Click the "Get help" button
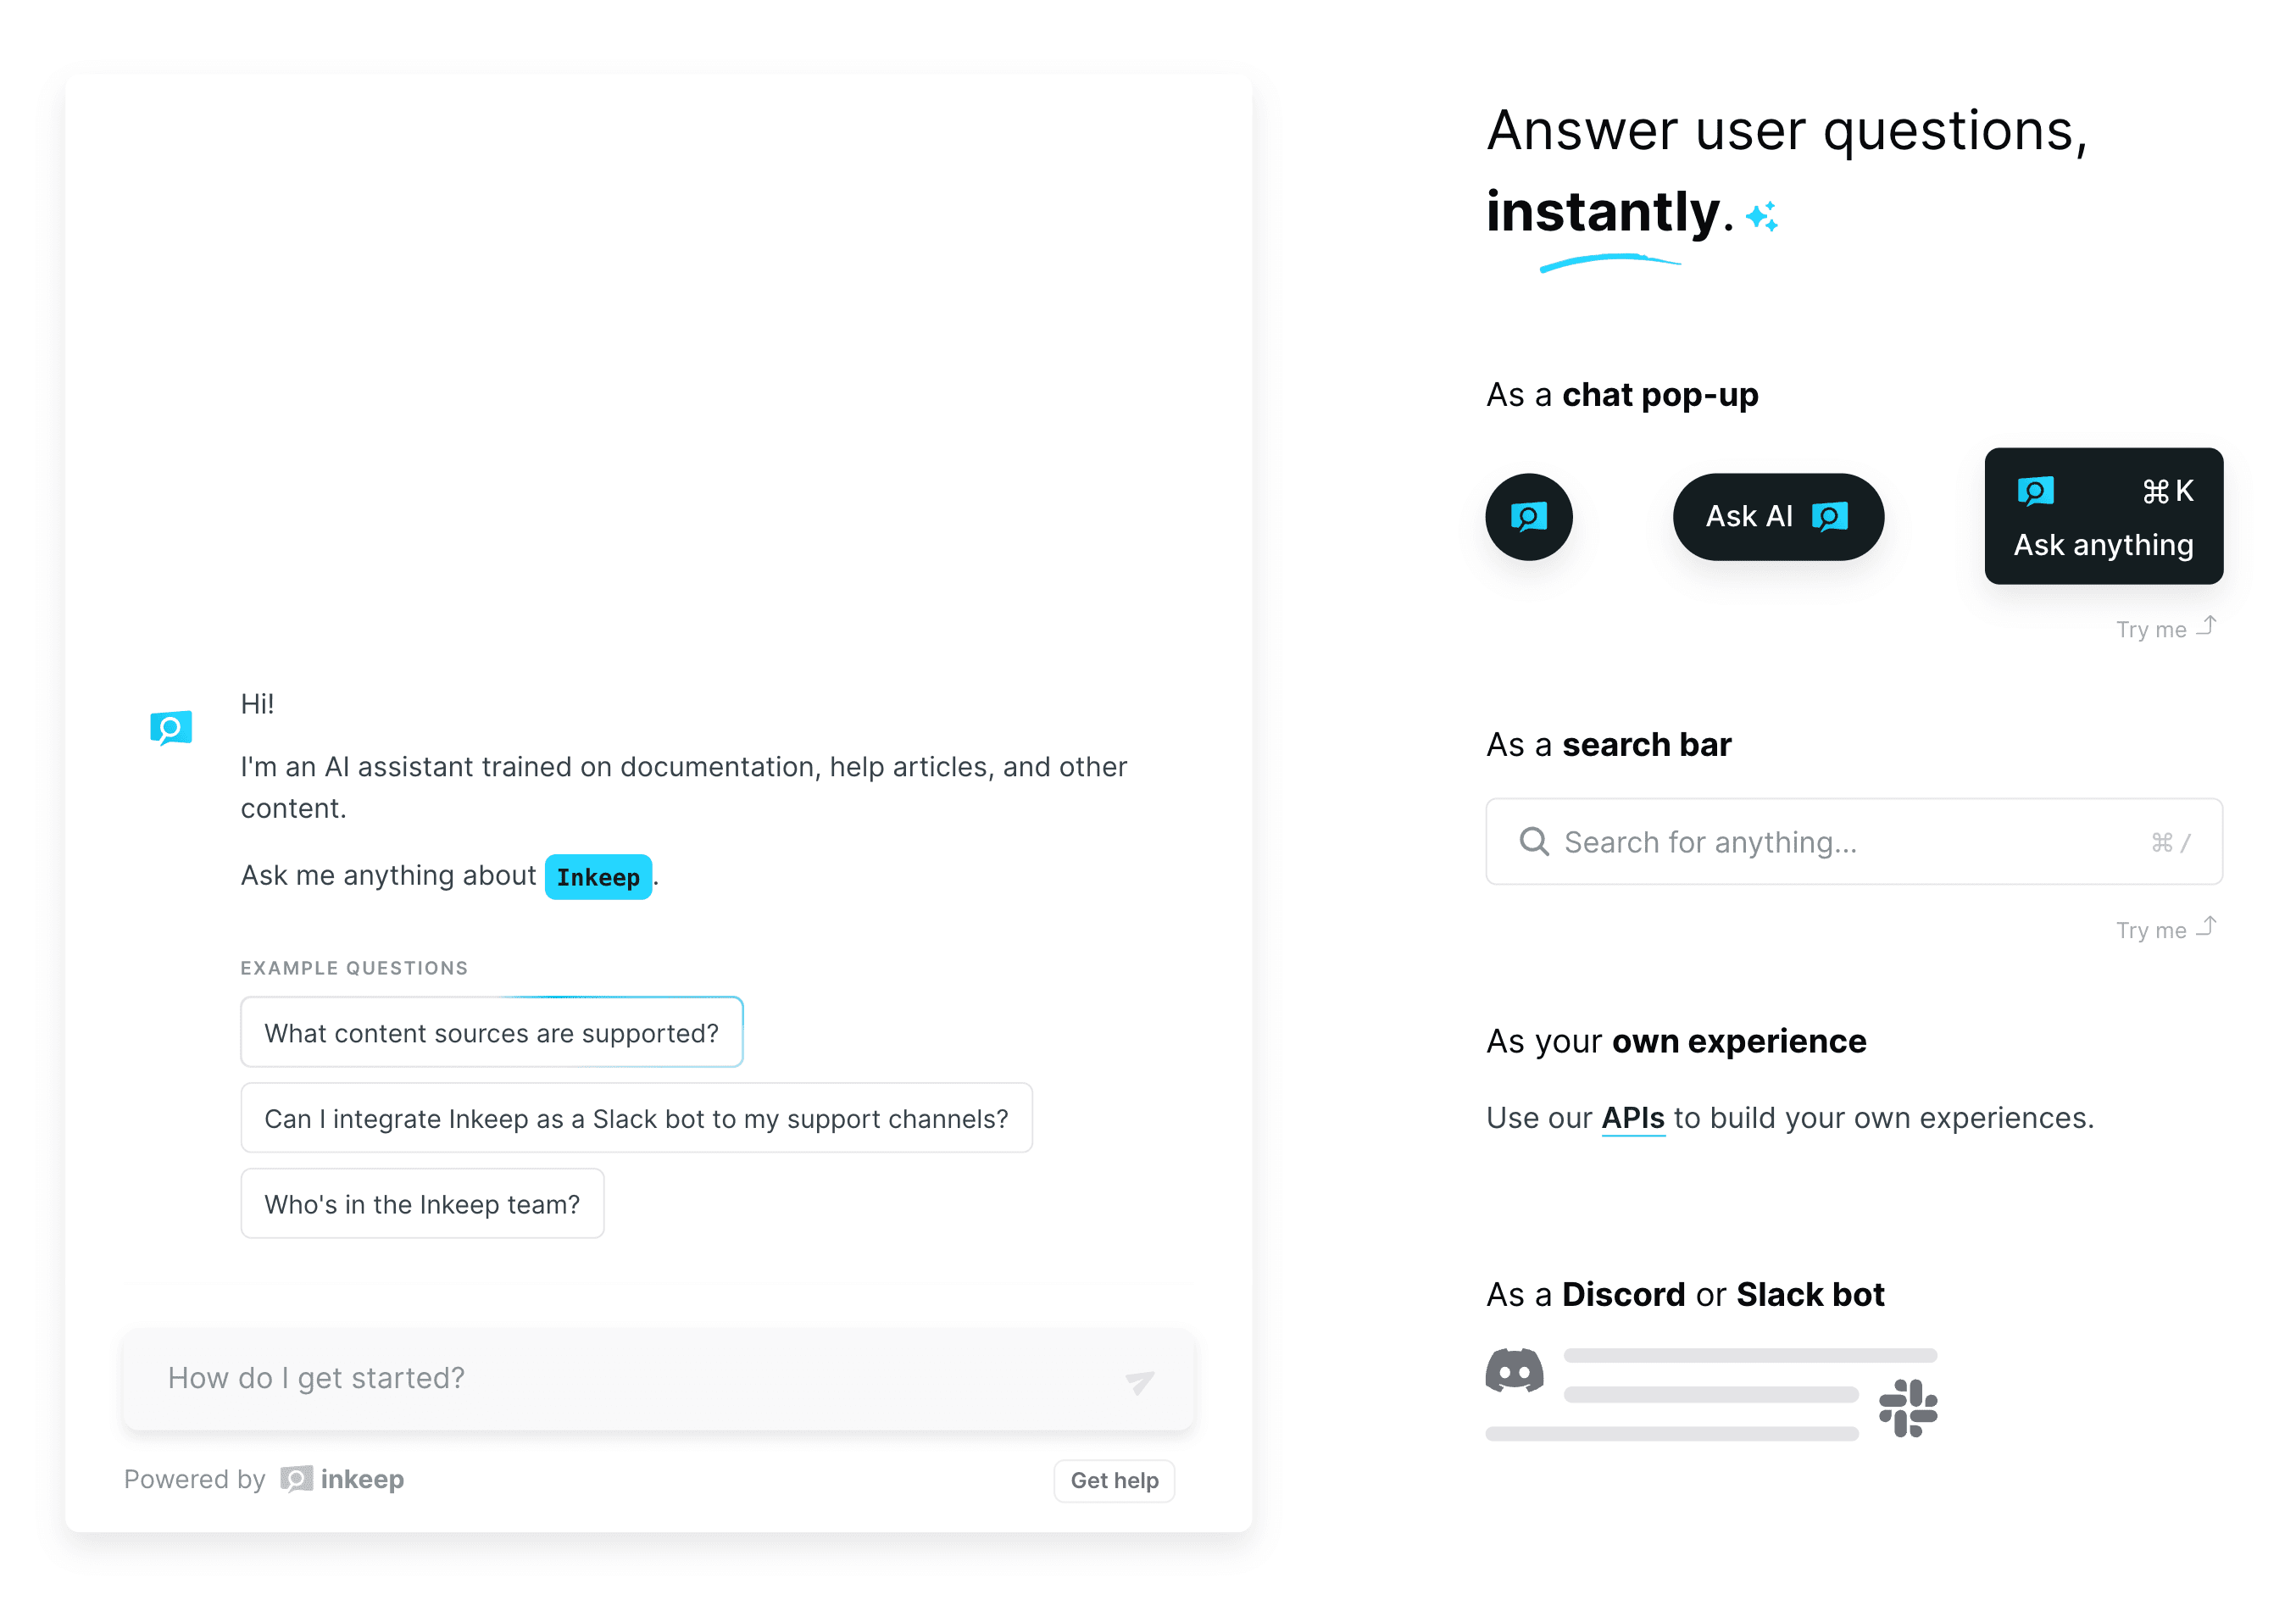Image resolution: width=2296 pixels, height=1611 pixels. pos(1114,1481)
